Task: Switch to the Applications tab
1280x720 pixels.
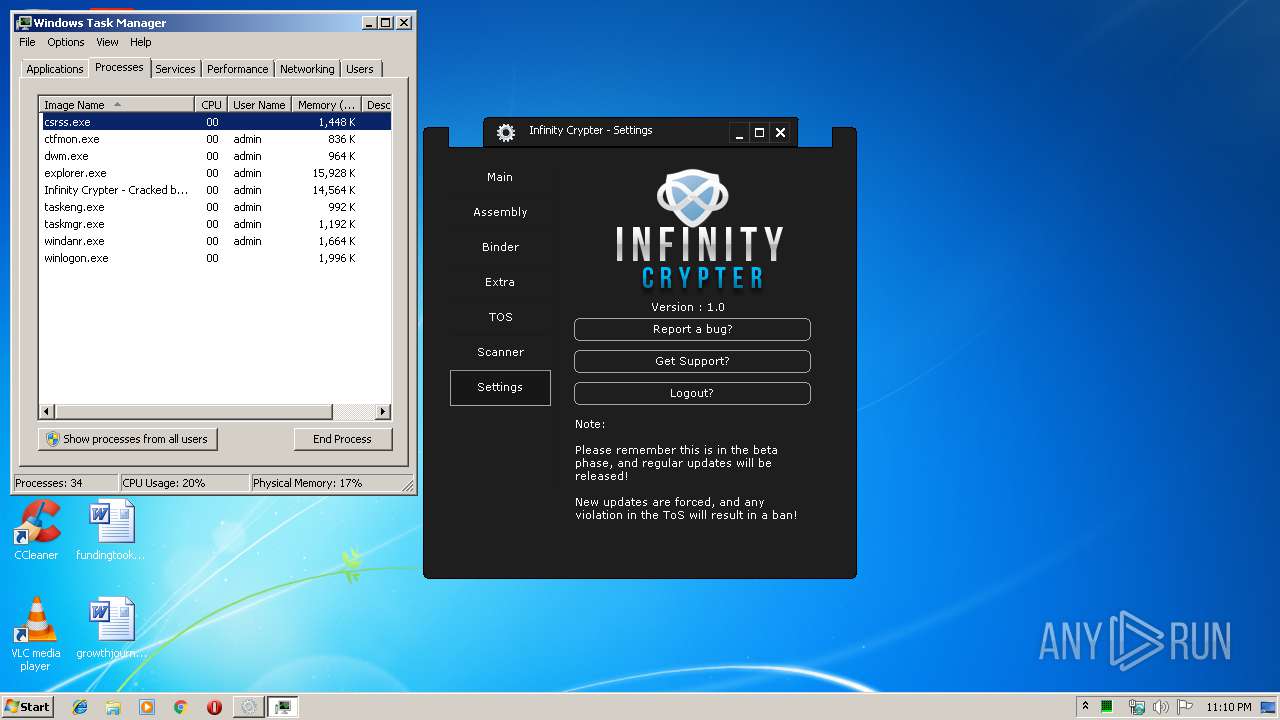Action: 54,69
